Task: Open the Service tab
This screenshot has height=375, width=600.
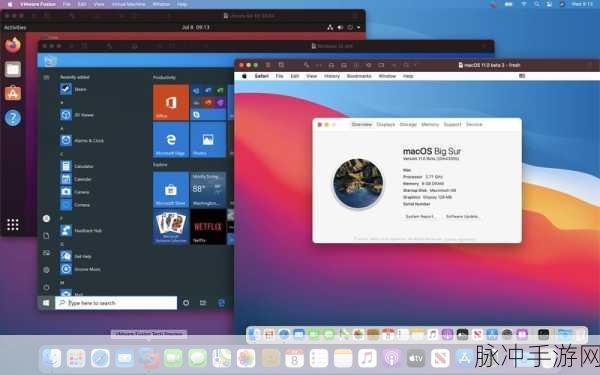Action: point(474,124)
